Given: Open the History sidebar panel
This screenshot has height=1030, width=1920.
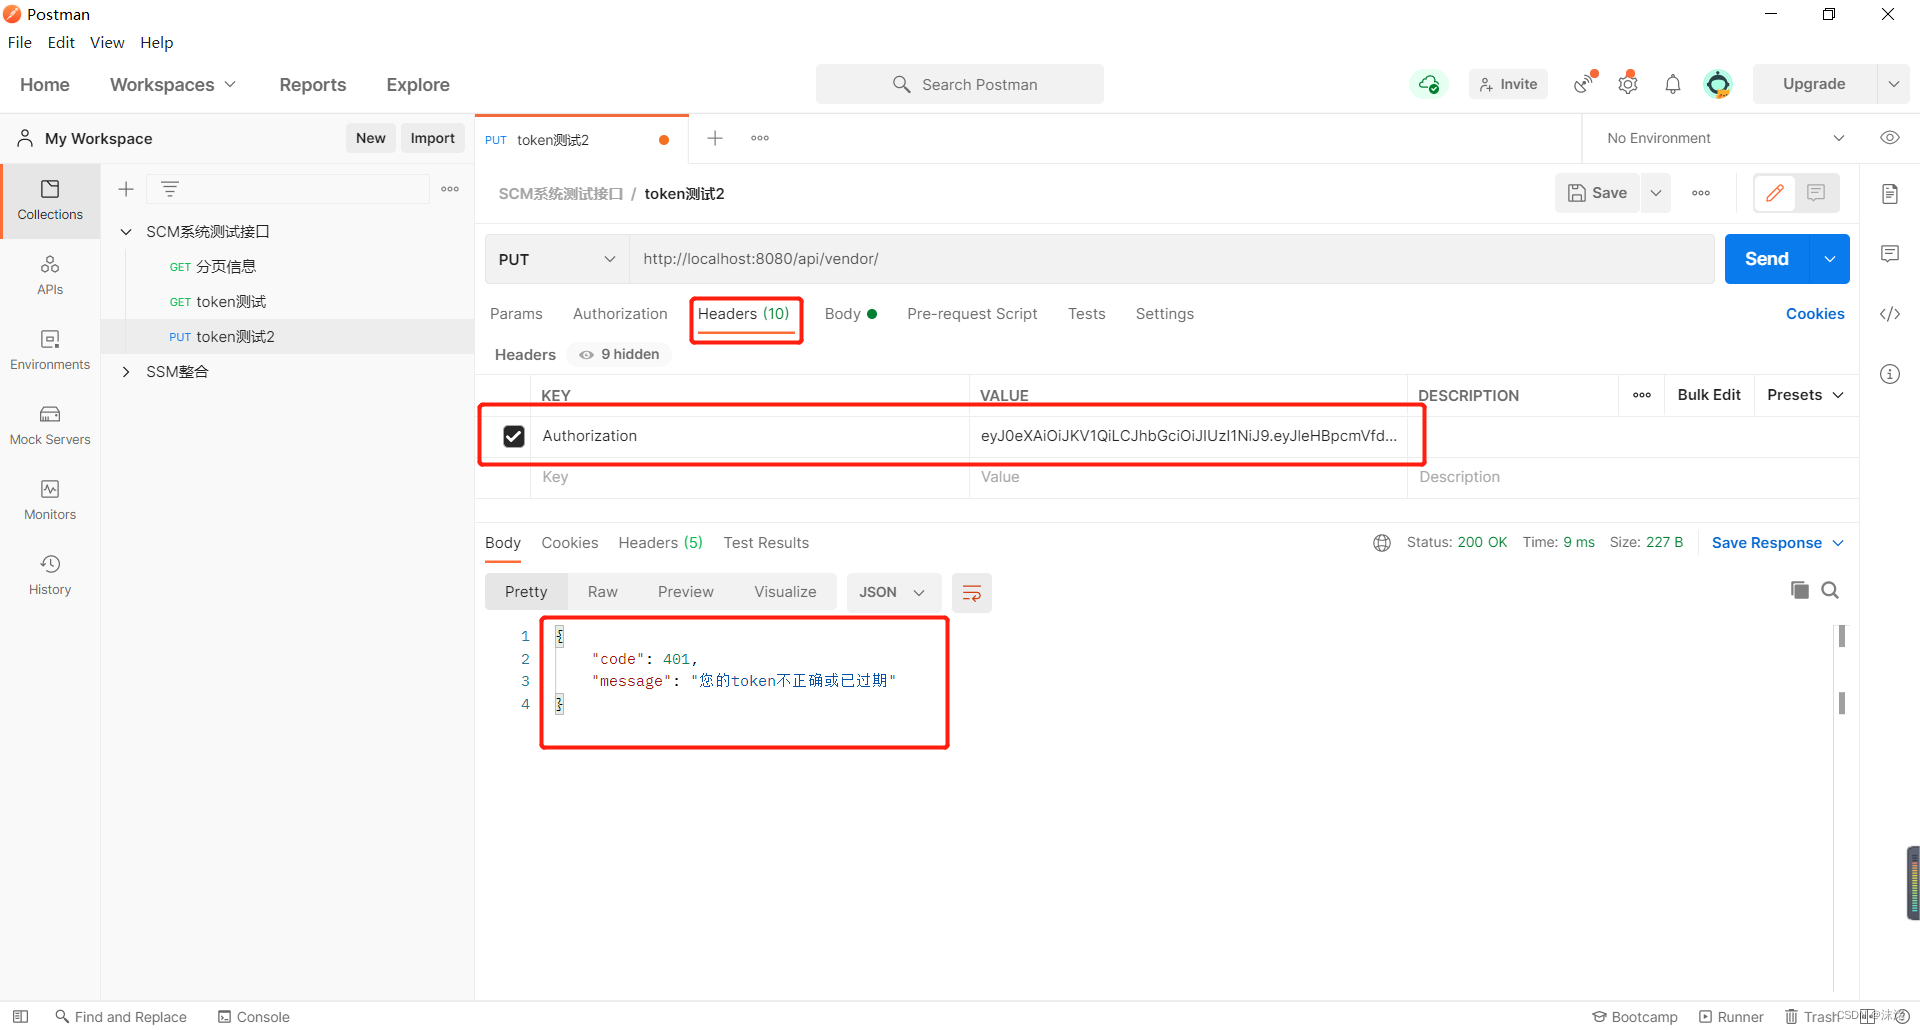Looking at the screenshot, I should [50, 575].
